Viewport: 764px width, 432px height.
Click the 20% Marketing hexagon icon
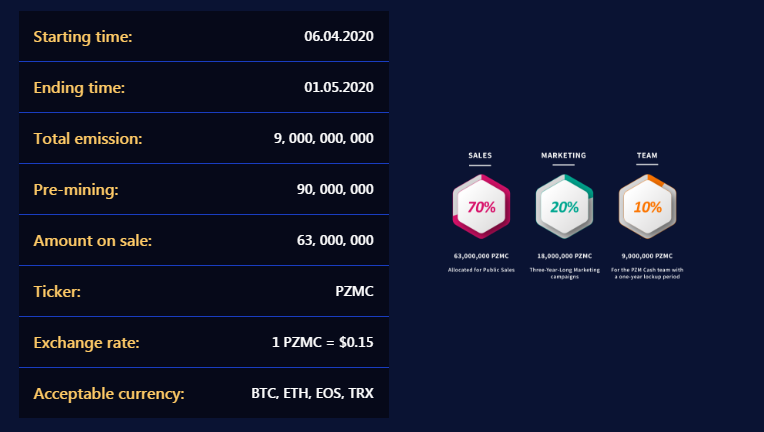point(564,207)
